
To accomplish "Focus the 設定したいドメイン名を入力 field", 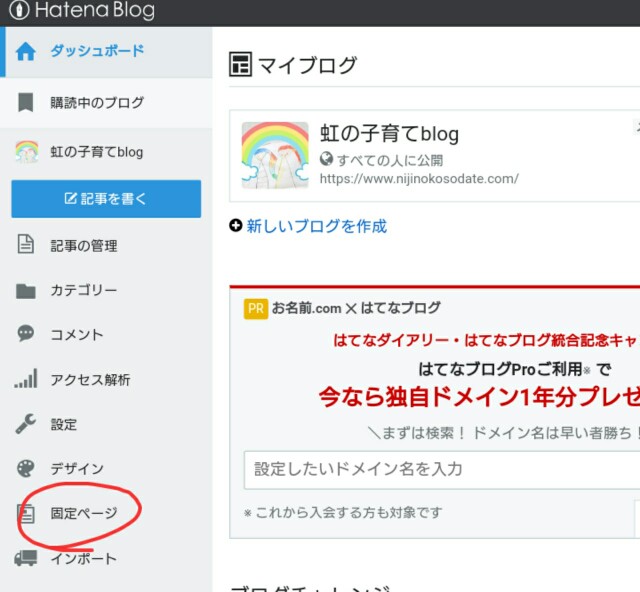I will point(442,470).
